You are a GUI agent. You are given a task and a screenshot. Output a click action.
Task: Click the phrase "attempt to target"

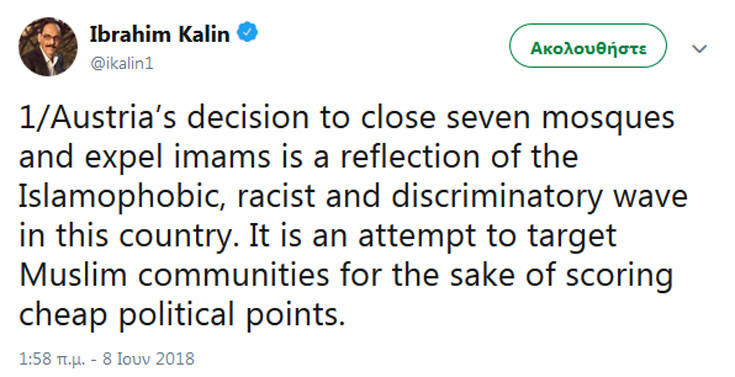(x=487, y=237)
